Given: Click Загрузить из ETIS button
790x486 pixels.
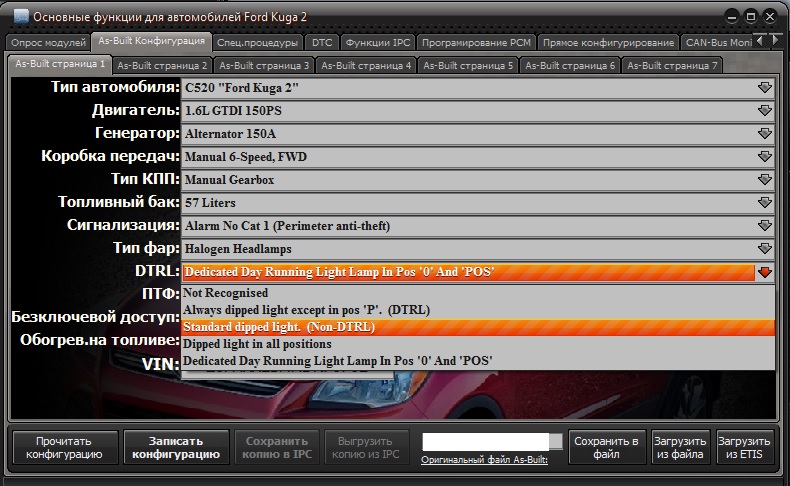Looking at the screenshot, I should pyautogui.click(x=744, y=448).
